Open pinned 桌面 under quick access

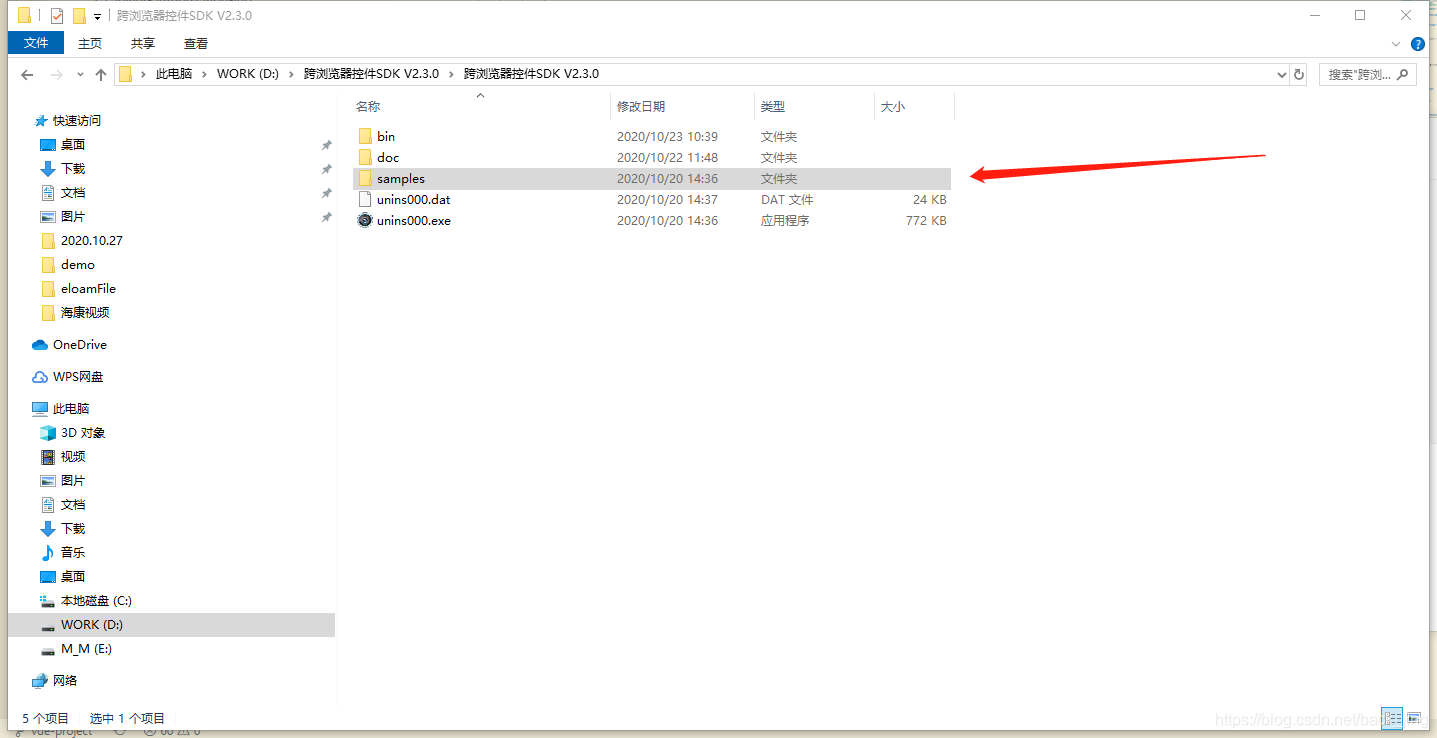tap(73, 144)
